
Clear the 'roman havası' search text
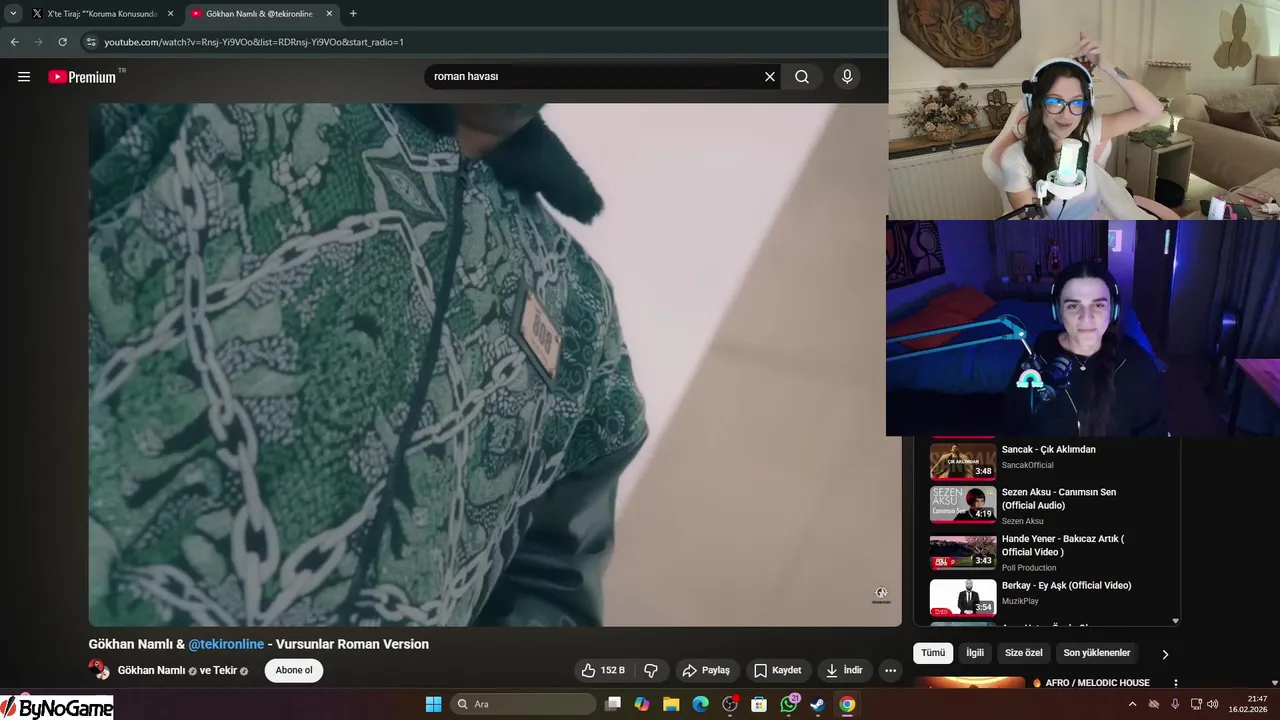coord(770,76)
